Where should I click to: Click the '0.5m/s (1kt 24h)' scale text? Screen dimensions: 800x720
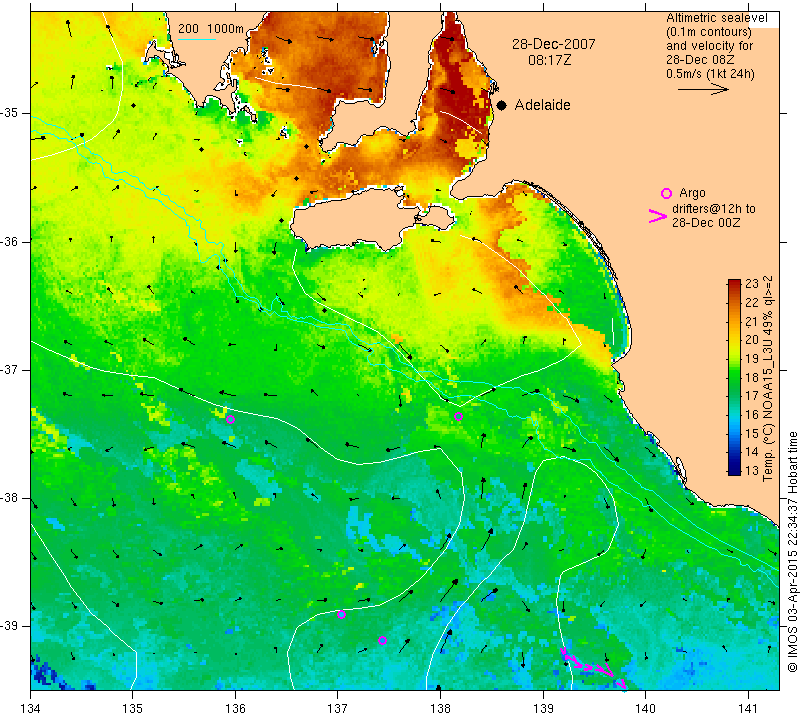[710, 74]
